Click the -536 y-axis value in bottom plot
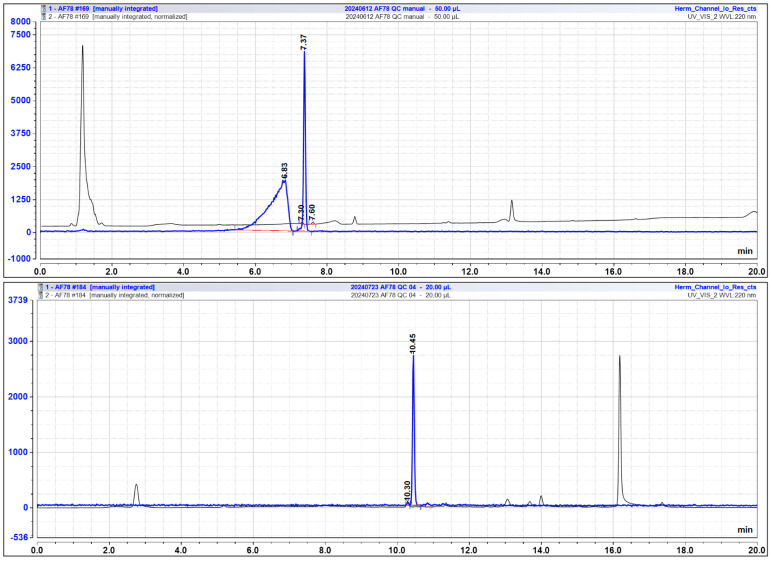Screen dimensions: 772x561 tap(18, 537)
